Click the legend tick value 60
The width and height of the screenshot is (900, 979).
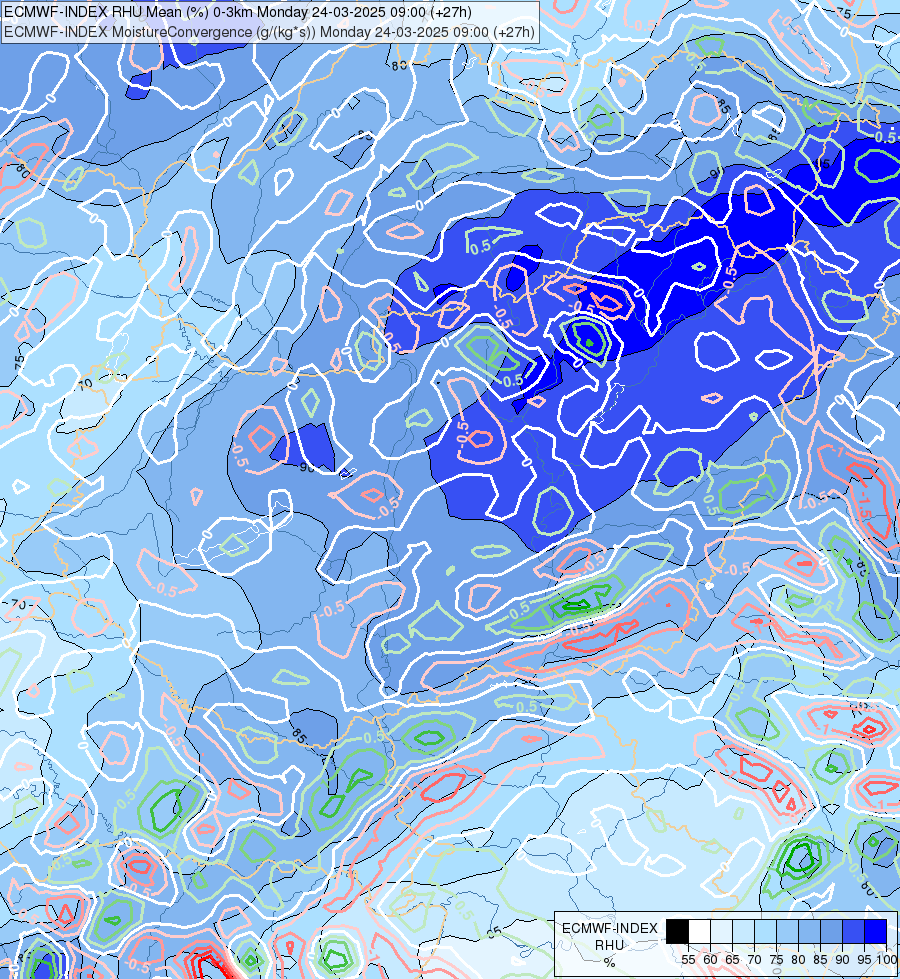click(710, 960)
